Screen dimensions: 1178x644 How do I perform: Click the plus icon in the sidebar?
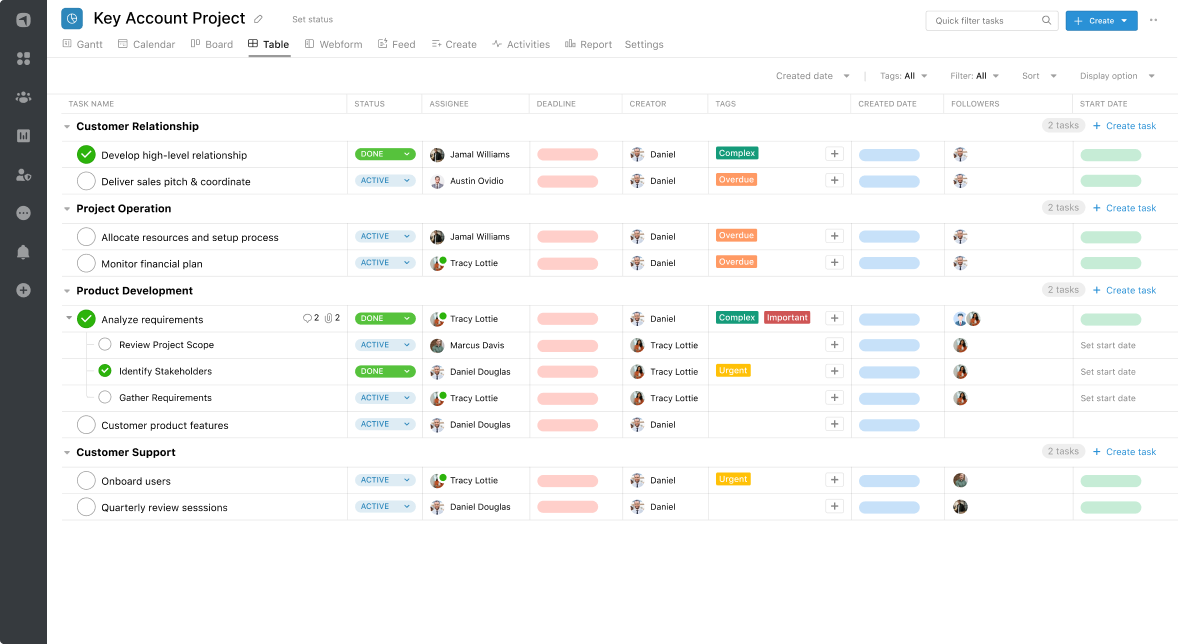[x=22, y=290]
